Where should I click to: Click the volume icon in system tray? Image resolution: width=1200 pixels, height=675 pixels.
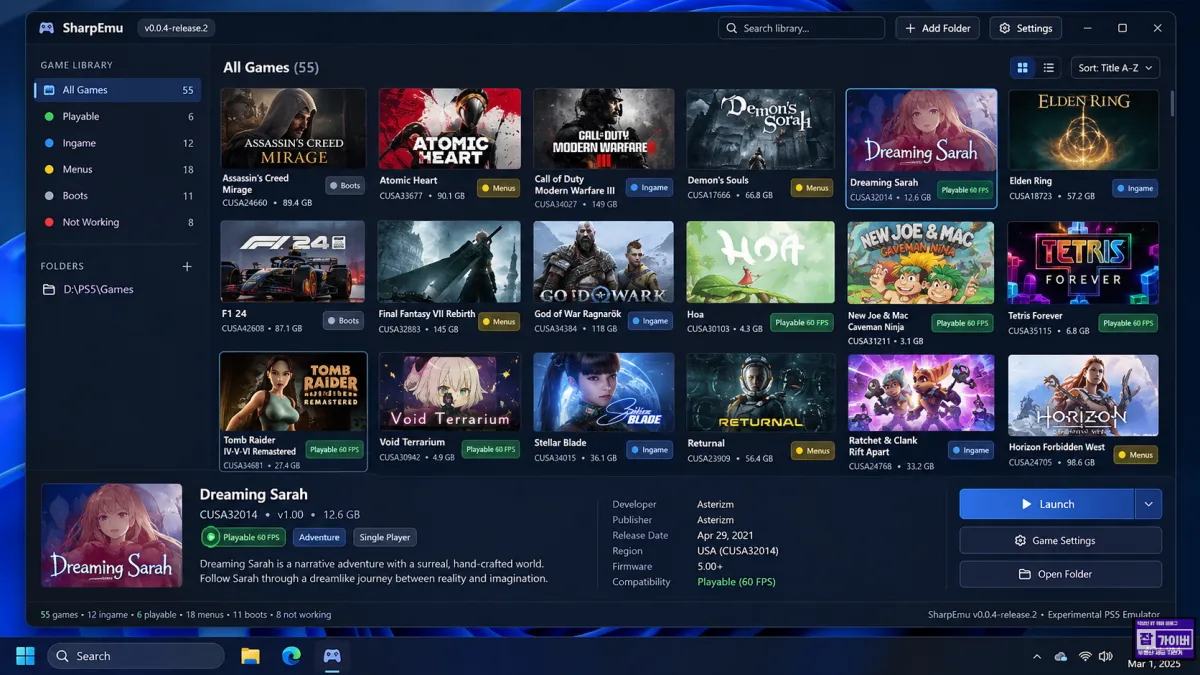pyautogui.click(x=1105, y=657)
